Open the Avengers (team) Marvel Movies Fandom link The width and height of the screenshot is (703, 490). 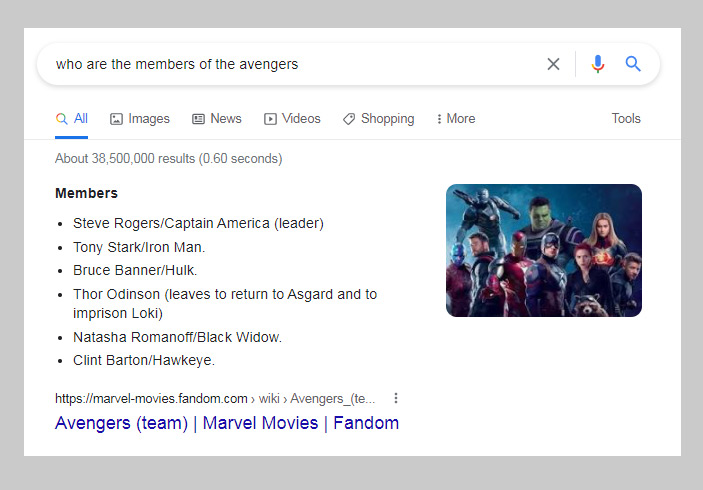pyautogui.click(x=227, y=423)
